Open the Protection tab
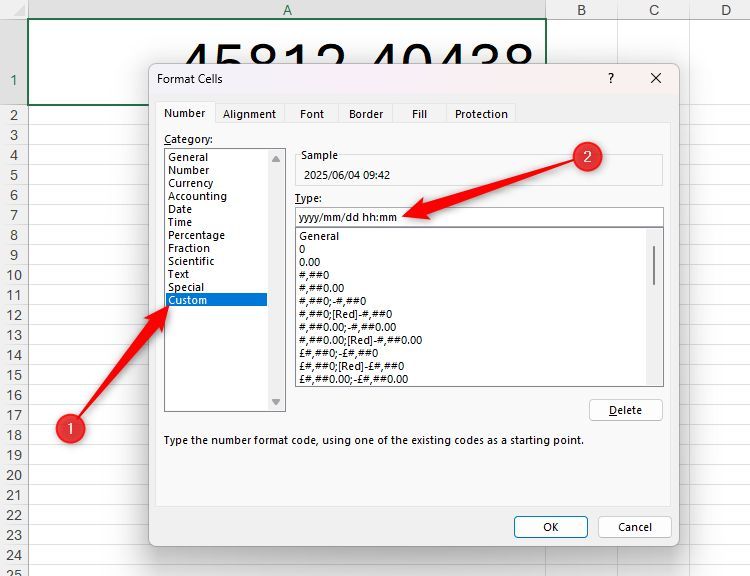Viewport: 750px width, 576px height. [481, 114]
